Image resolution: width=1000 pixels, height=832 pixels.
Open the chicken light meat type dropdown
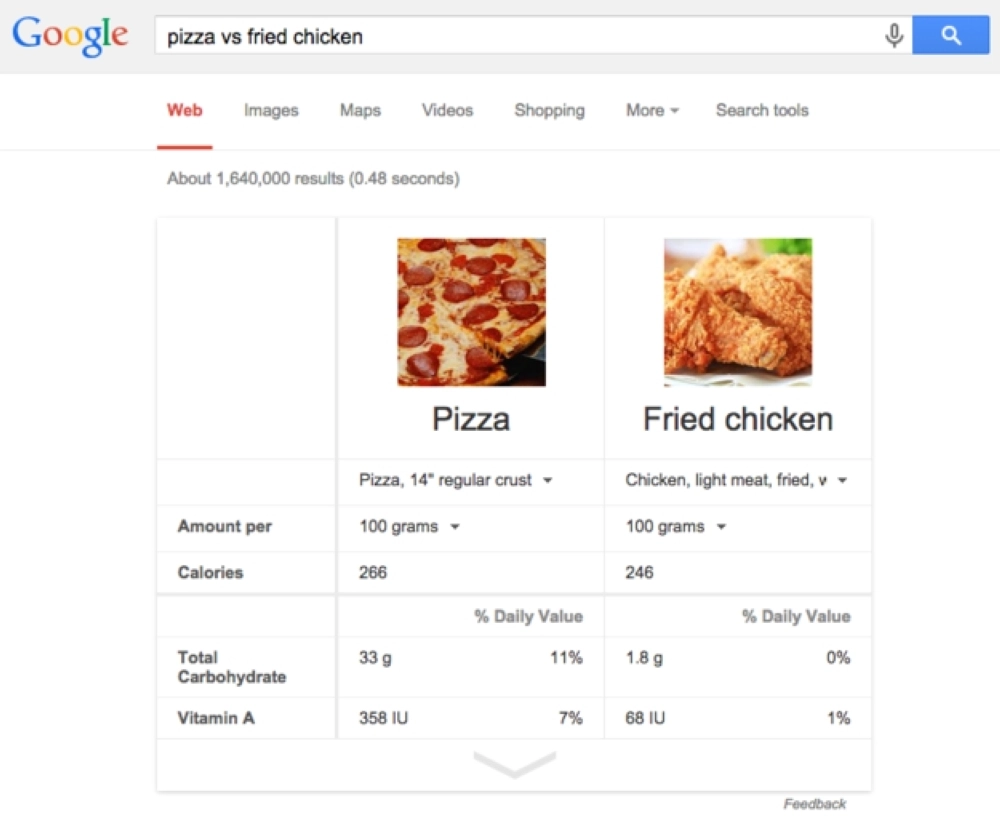click(x=736, y=481)
